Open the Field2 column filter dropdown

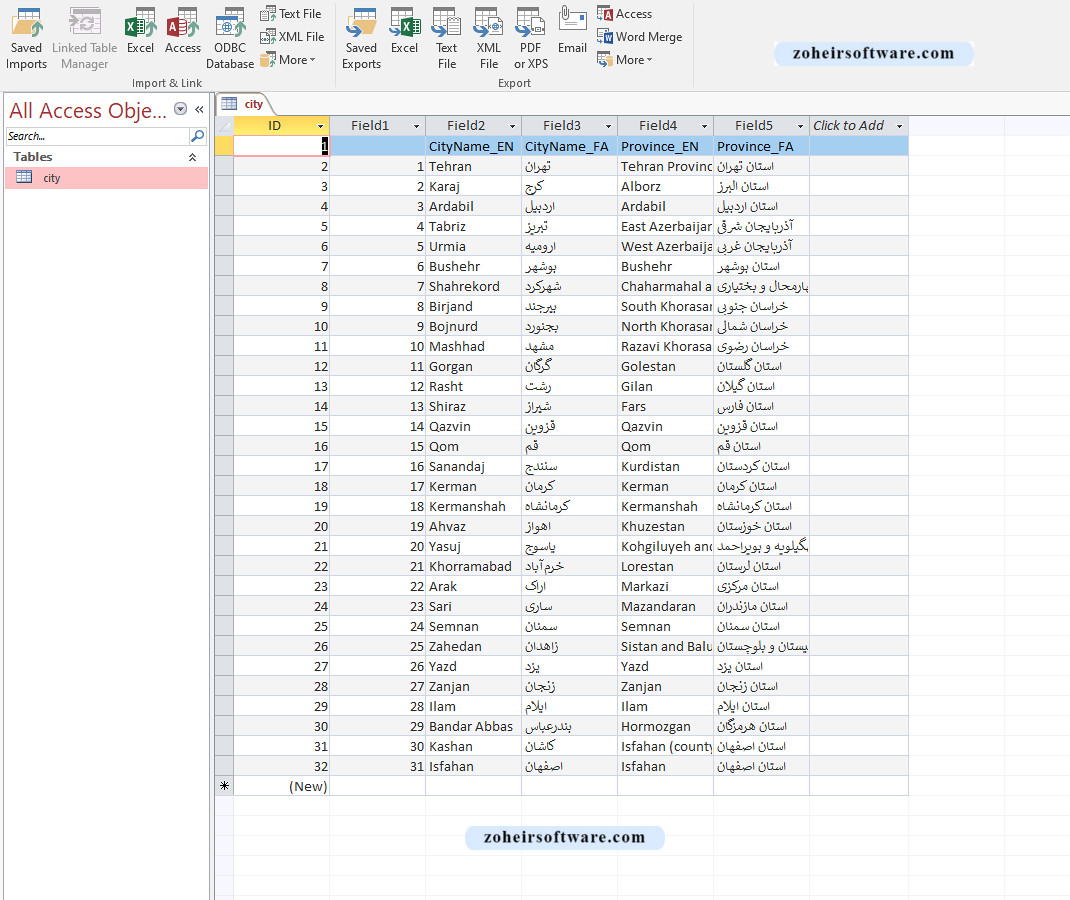tap(513, 126)
